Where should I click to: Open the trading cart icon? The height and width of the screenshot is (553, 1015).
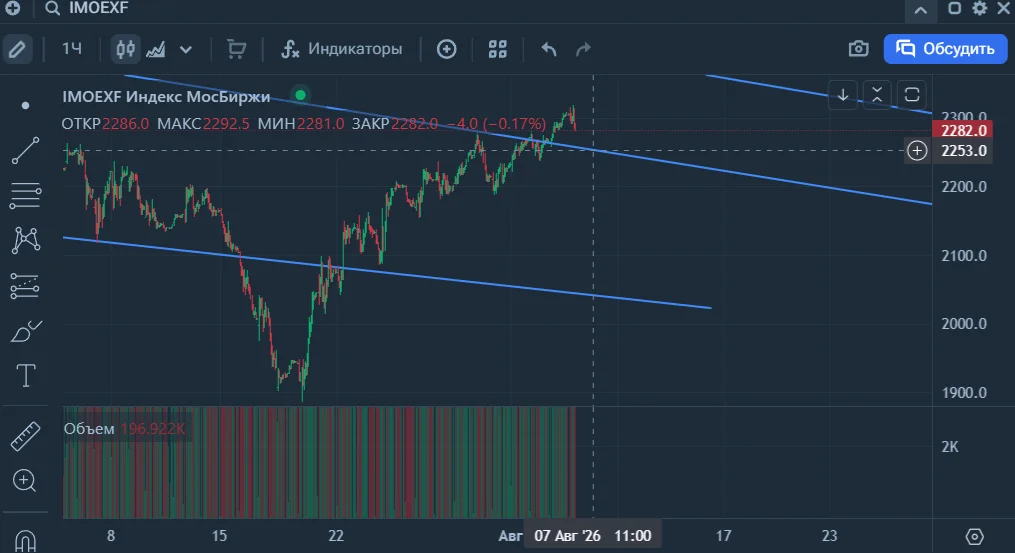click(x=236, y=49)
